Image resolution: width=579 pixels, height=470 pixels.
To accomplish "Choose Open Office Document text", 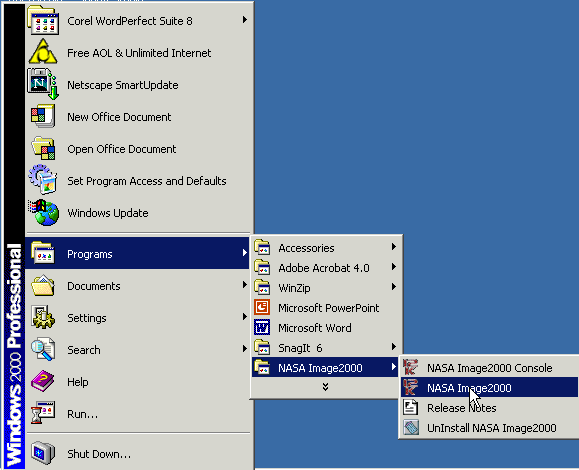I will tap(121, 149).
